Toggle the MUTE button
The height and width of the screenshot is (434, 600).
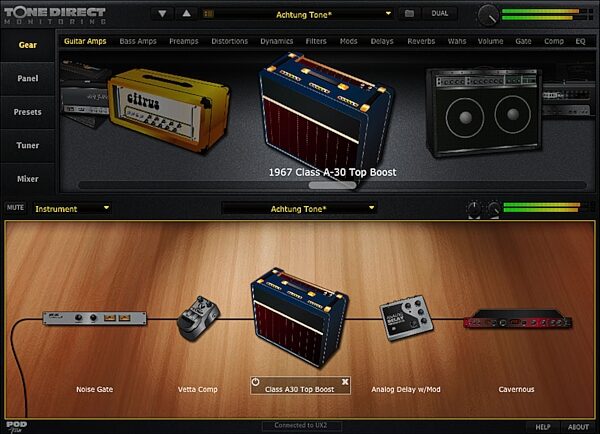[x=15, y=207]
